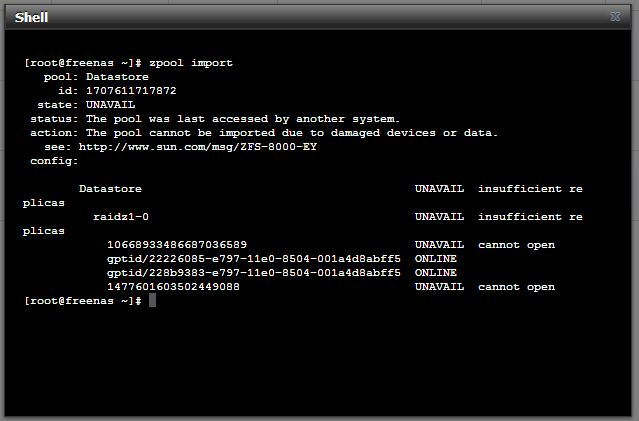Click the gptid/22226085 device entry
The height and width of the screenshot is (421, 639).
[x=254, y=258]
